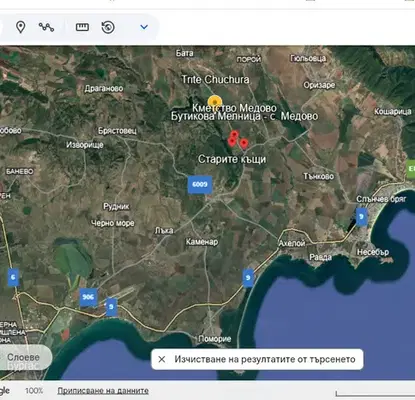Select the measure distance ruler tool
The image size is (415, 400).
click(x=82, y=27)
